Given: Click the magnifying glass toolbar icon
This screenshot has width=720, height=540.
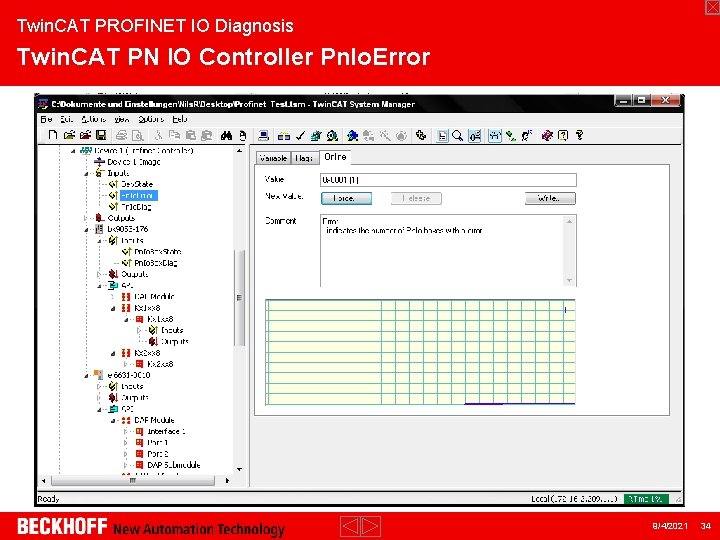Looking at the screenshot, I should tap(457, 135).
